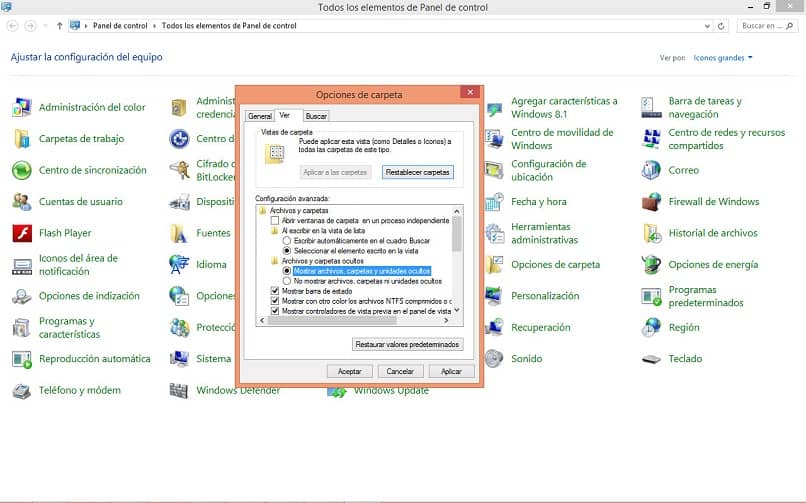
Task: Open Agregar características a Windows 8.1
Action: pyautogui.click(x=564, y=107)
